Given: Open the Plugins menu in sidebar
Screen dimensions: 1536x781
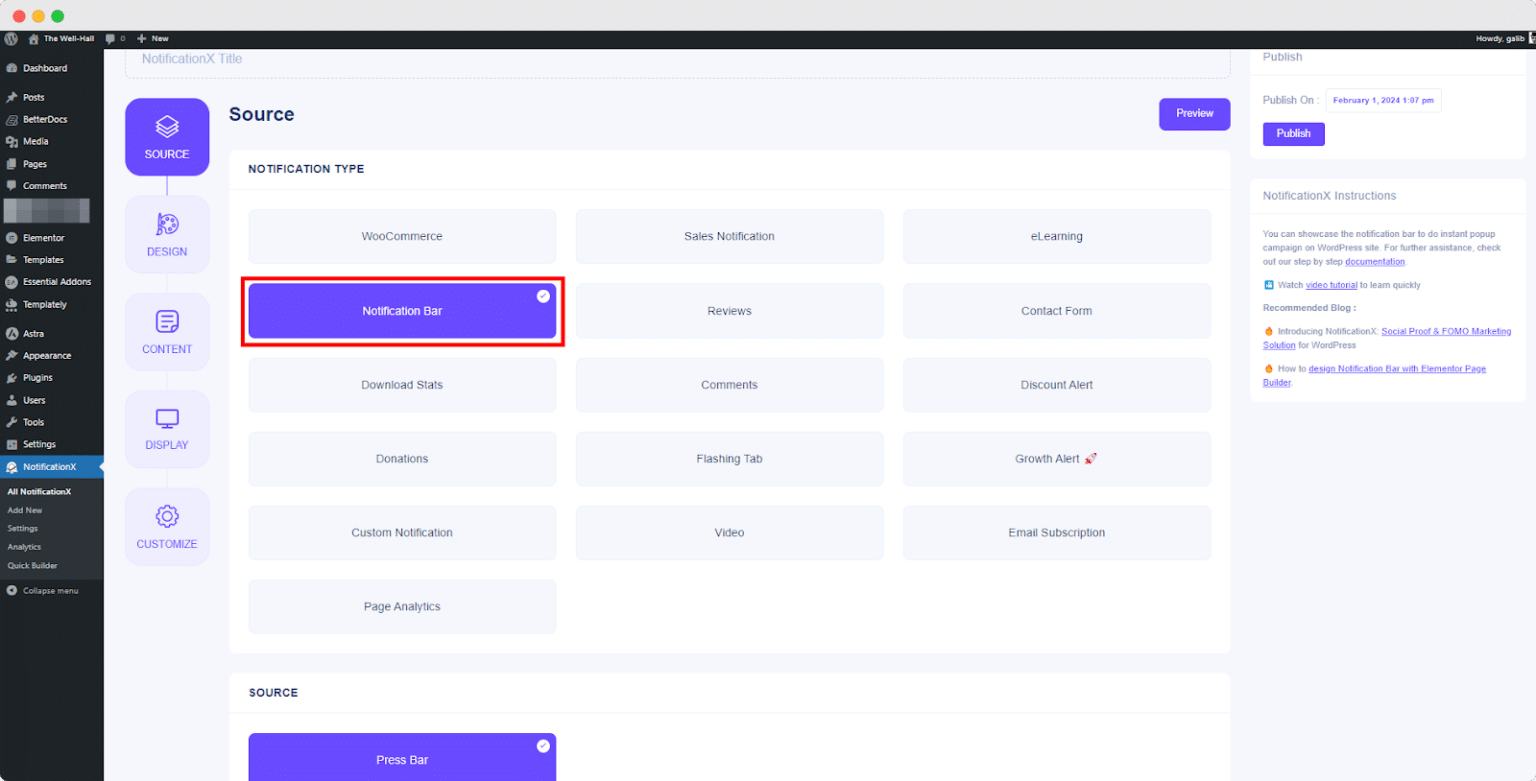Looking at the screenshot, I should click(37, 378).
